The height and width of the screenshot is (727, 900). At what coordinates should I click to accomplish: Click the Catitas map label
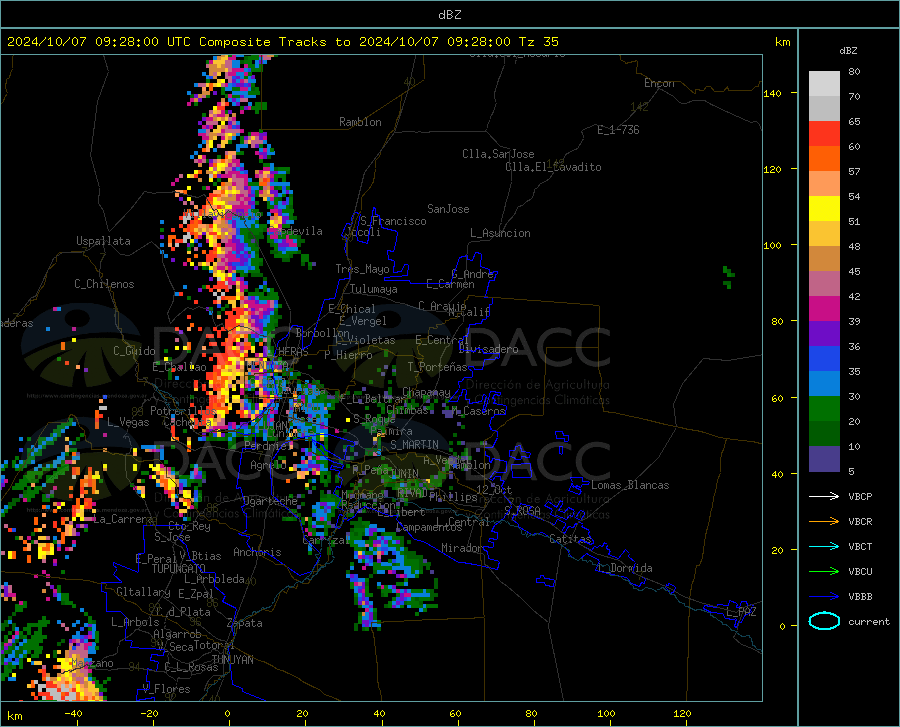(x=571, y=539)
